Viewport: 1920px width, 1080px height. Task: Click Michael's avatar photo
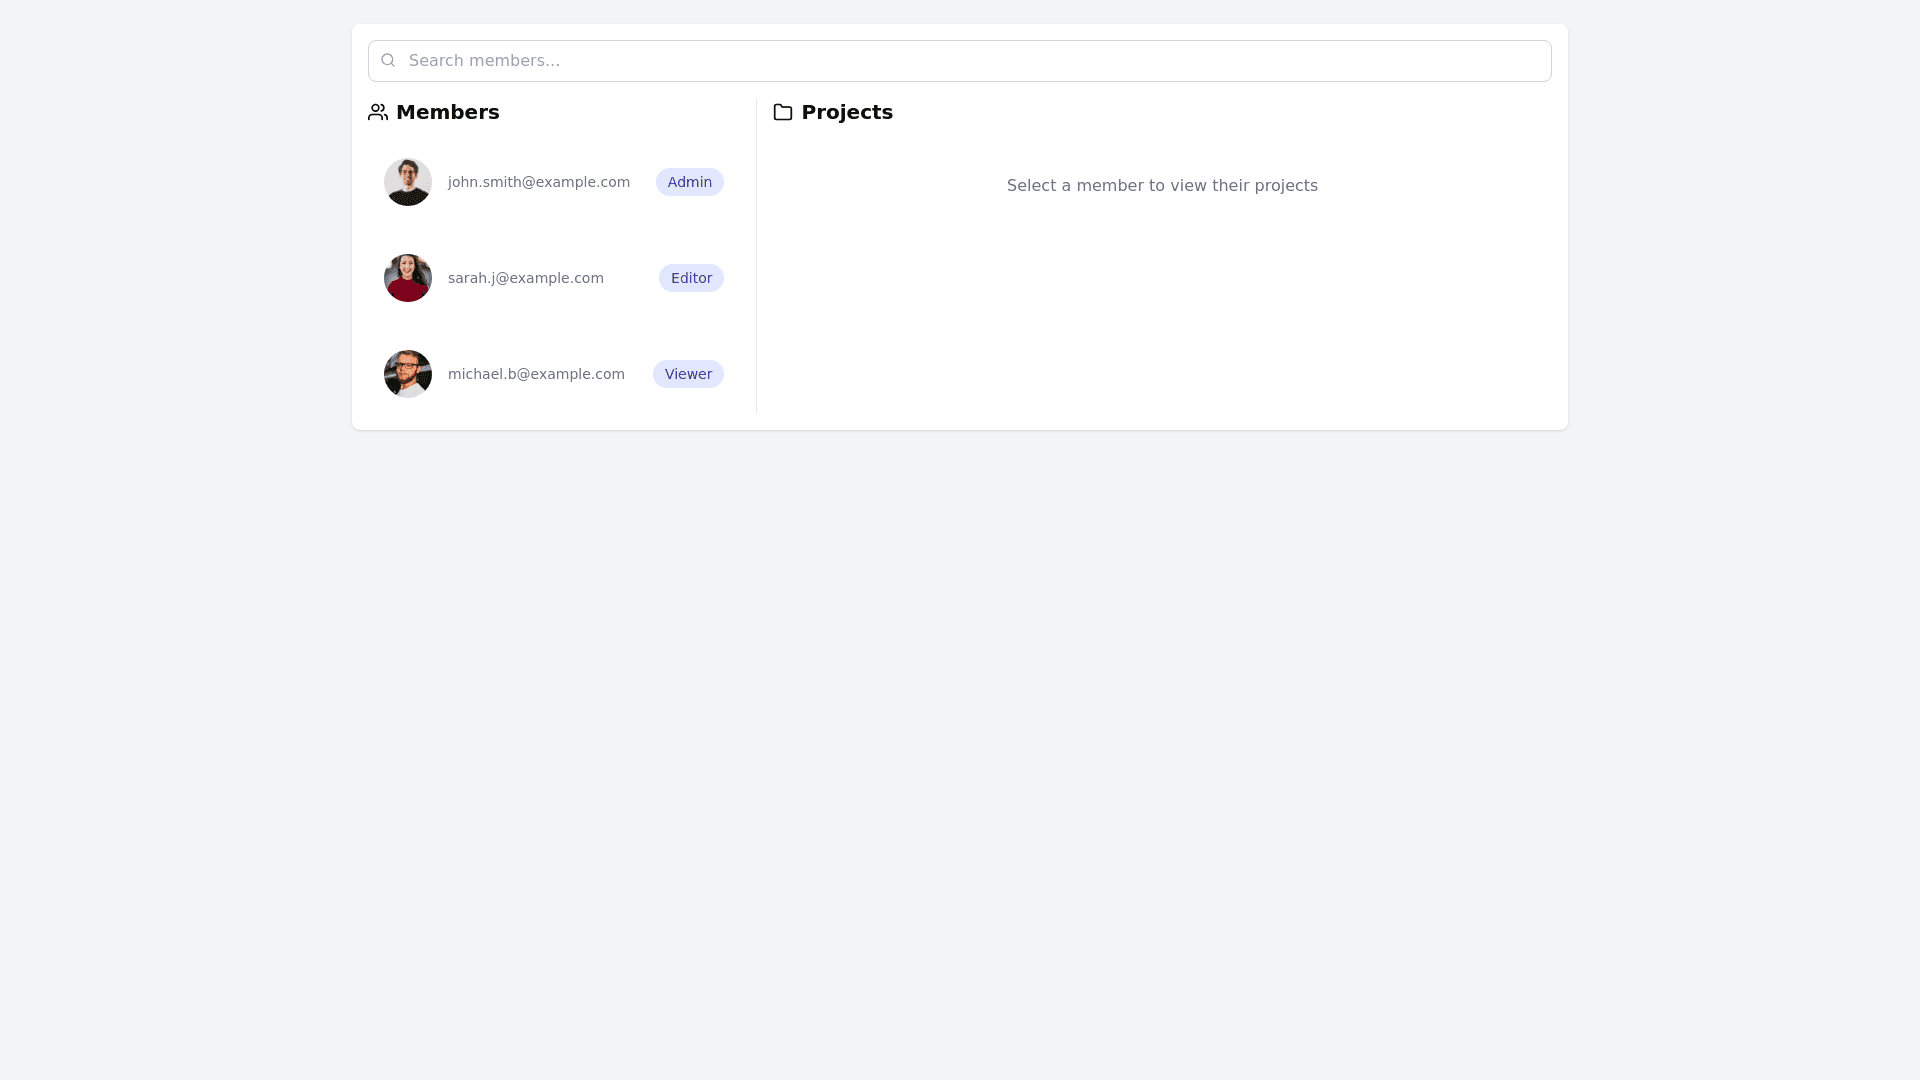(408, 374)
